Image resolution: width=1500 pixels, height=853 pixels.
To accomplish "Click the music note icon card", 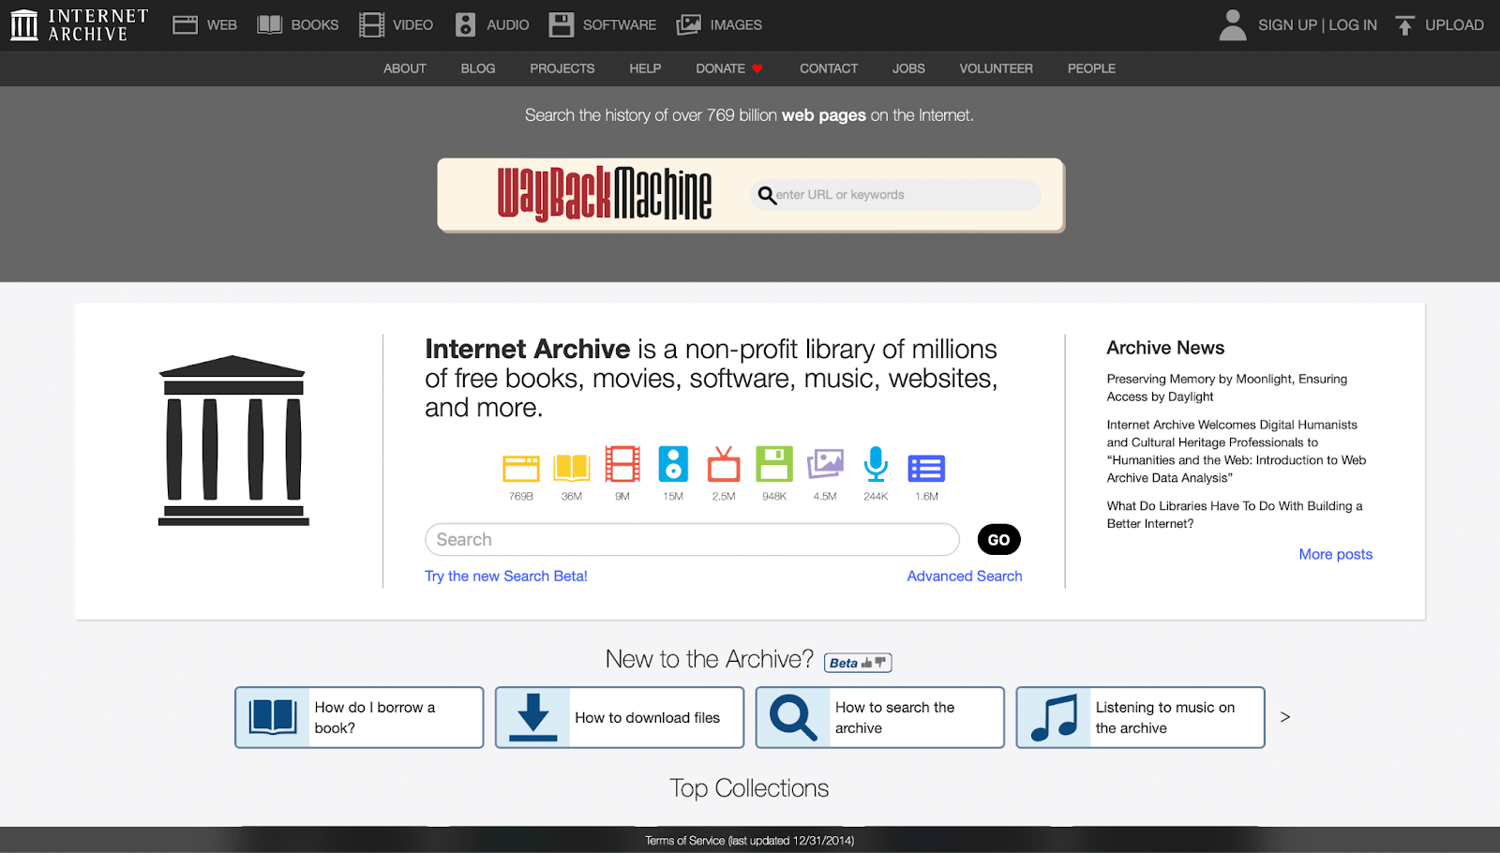I will 1054,717.
